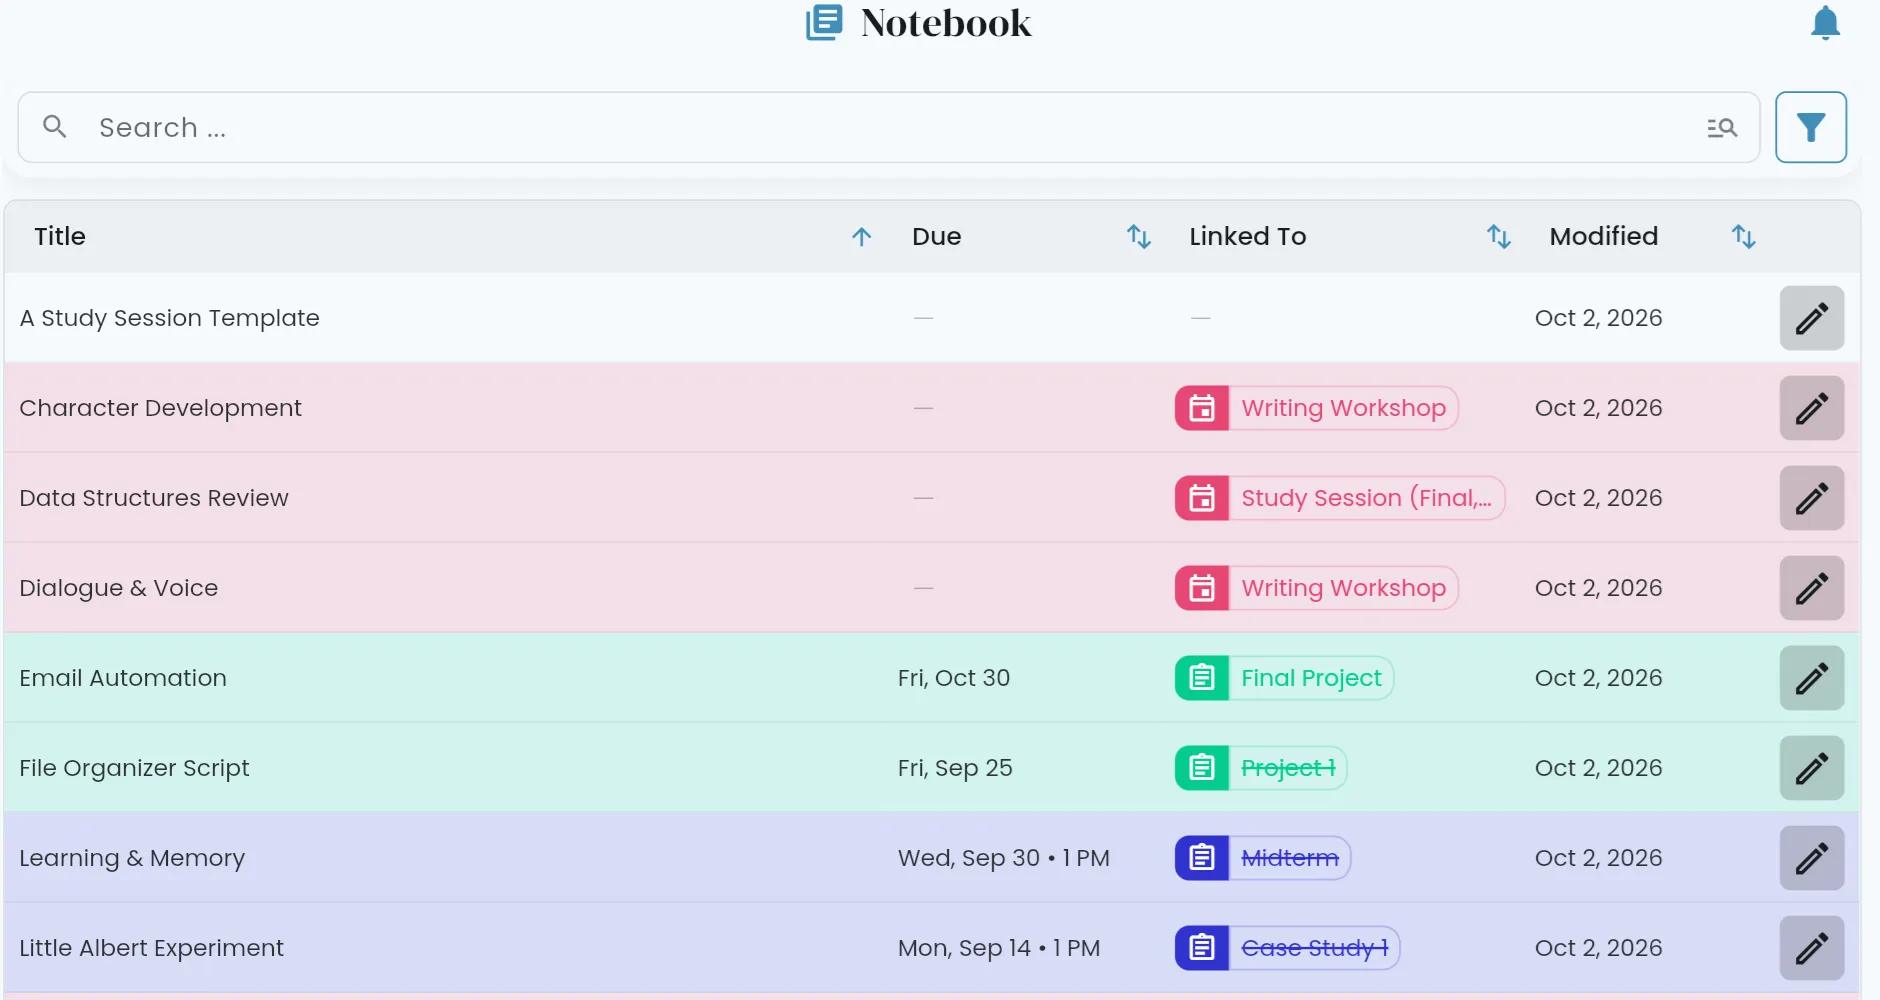Select the A Study Session Template title
Viewport: 1880px width, 1000px height.
coord(169,318)
